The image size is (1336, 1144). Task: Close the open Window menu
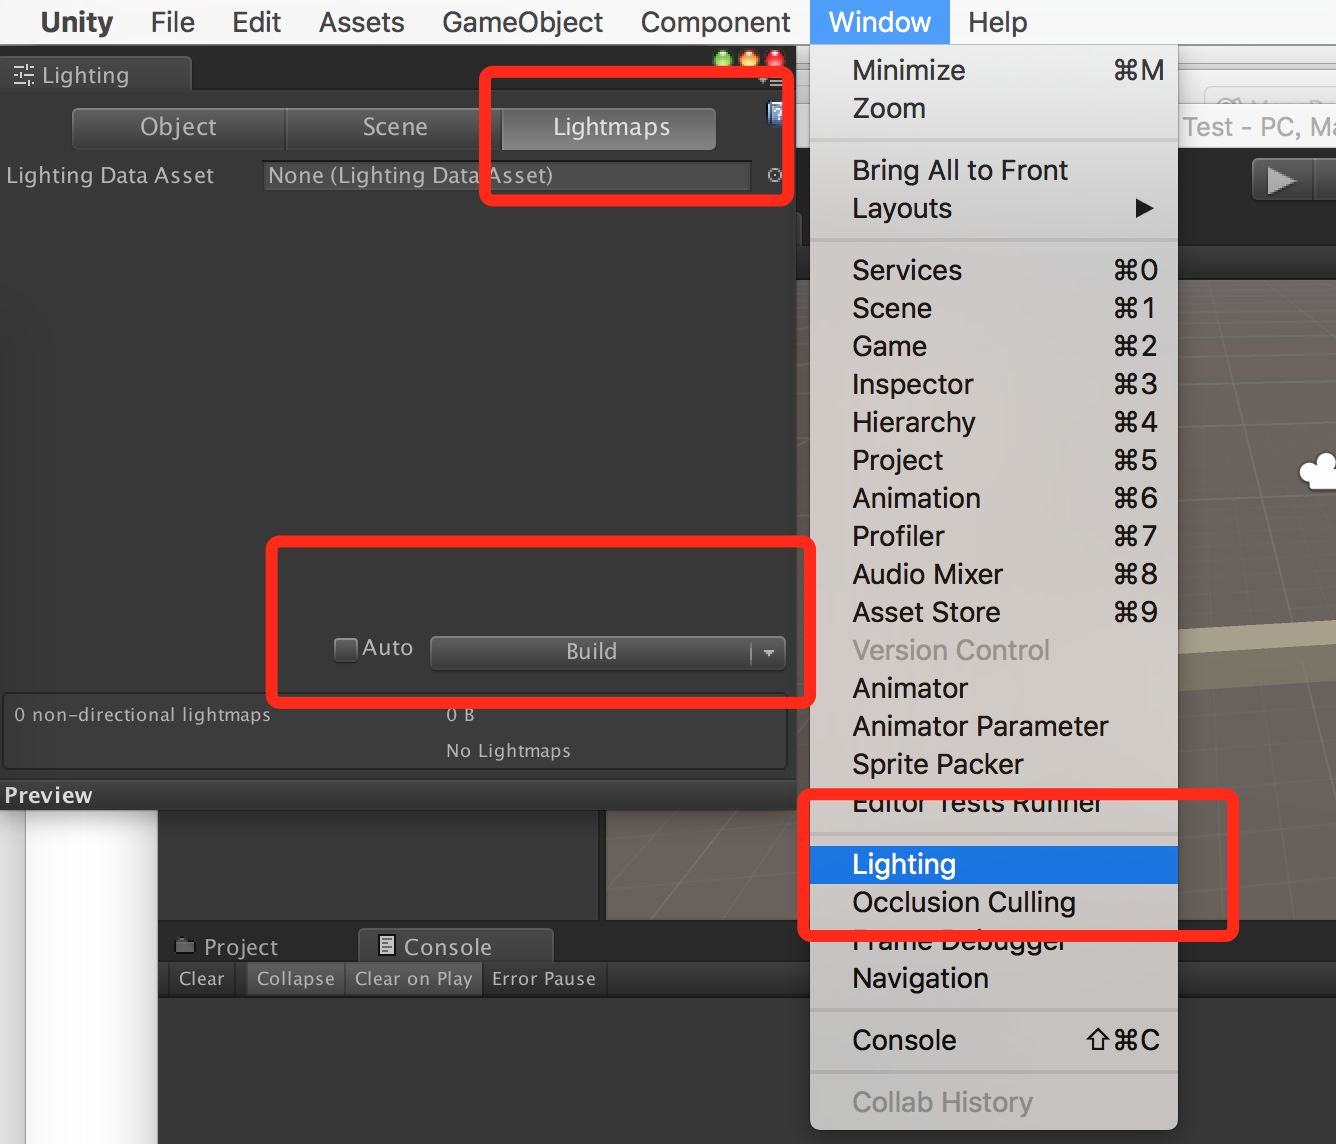(x=880, y=22)
